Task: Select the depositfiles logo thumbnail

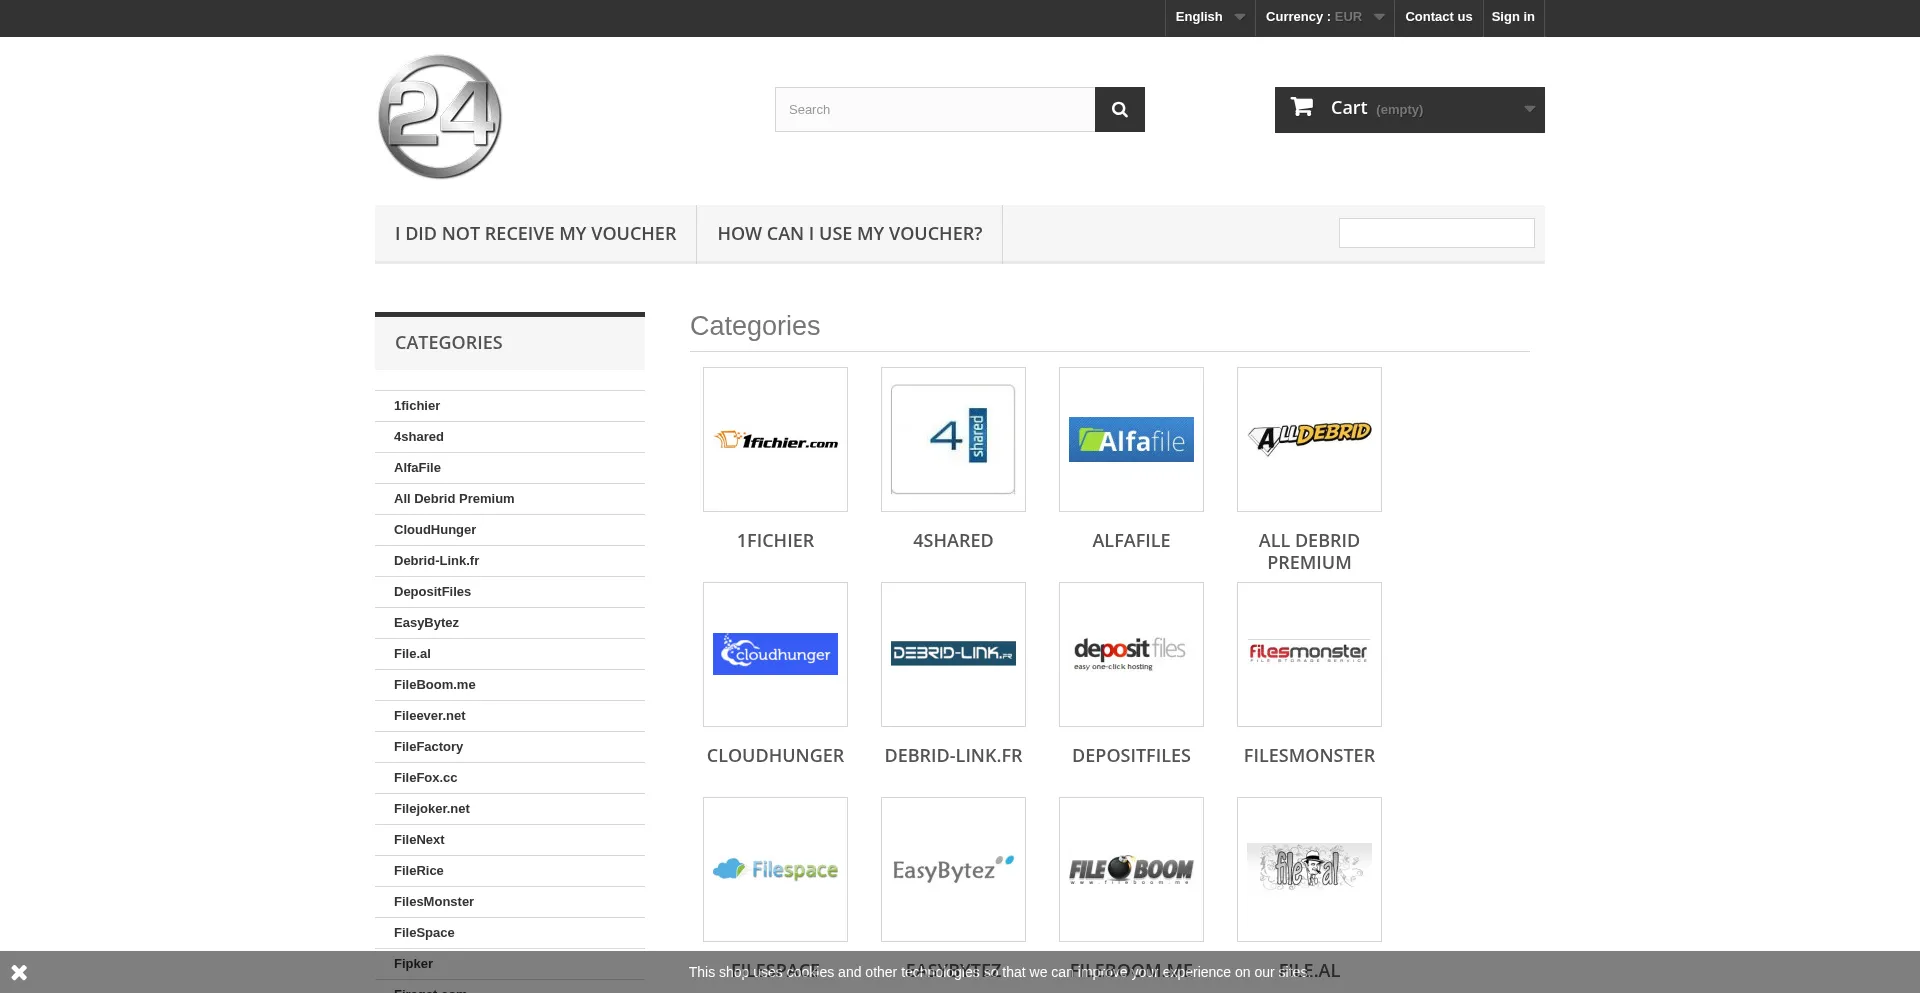Action: click(1131, 655)
